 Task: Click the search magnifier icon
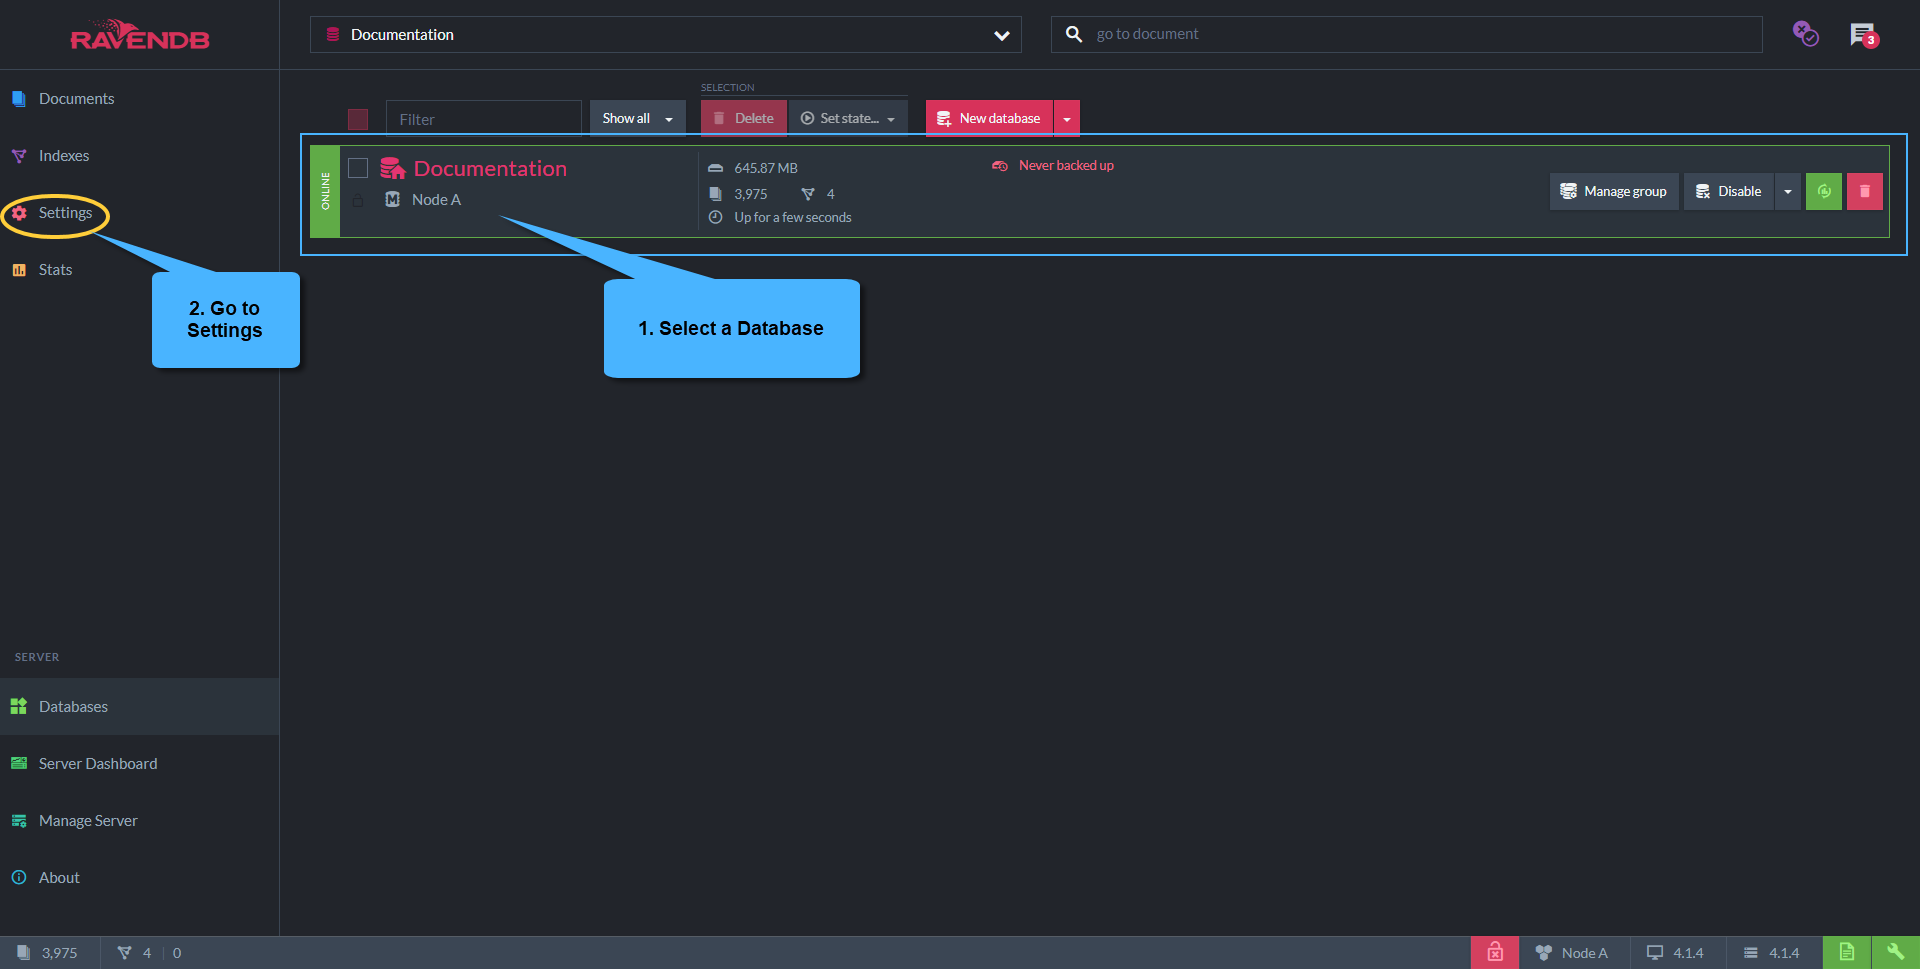coord(1074,34)
